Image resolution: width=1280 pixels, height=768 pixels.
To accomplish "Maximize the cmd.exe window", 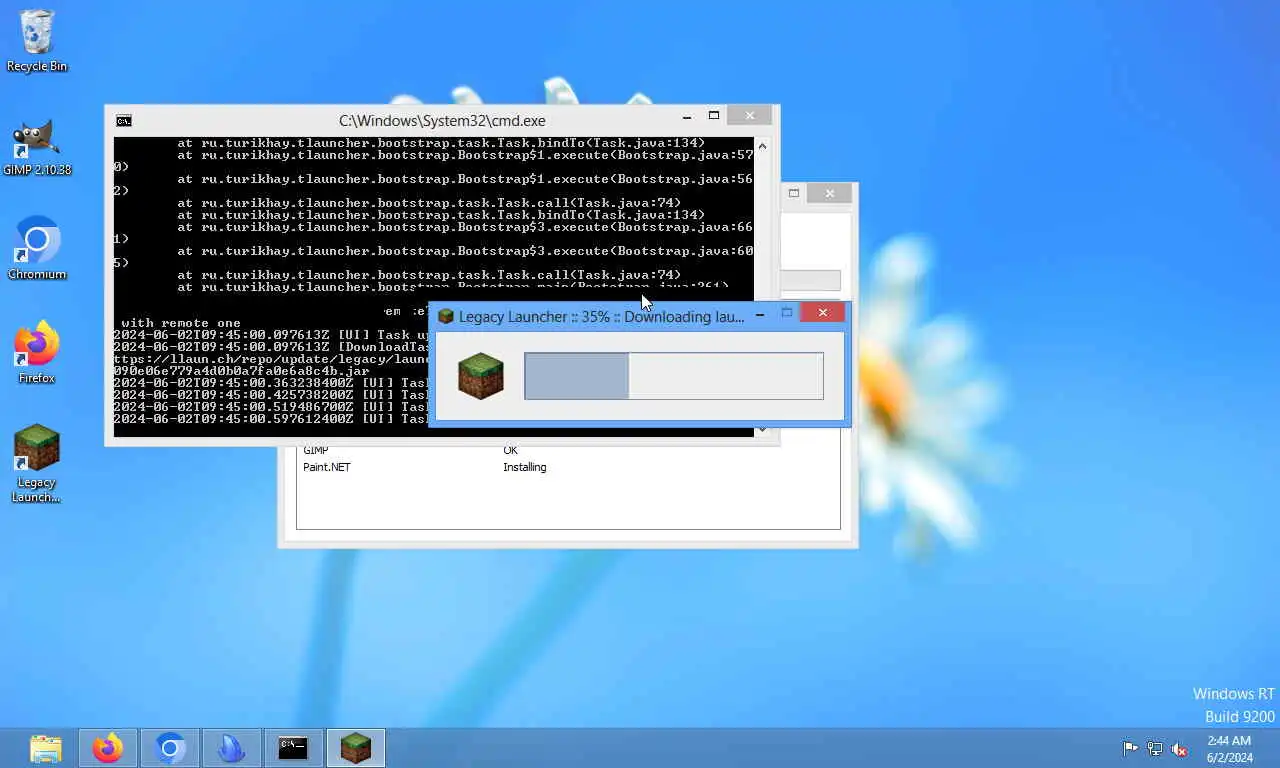I will 714,116.
